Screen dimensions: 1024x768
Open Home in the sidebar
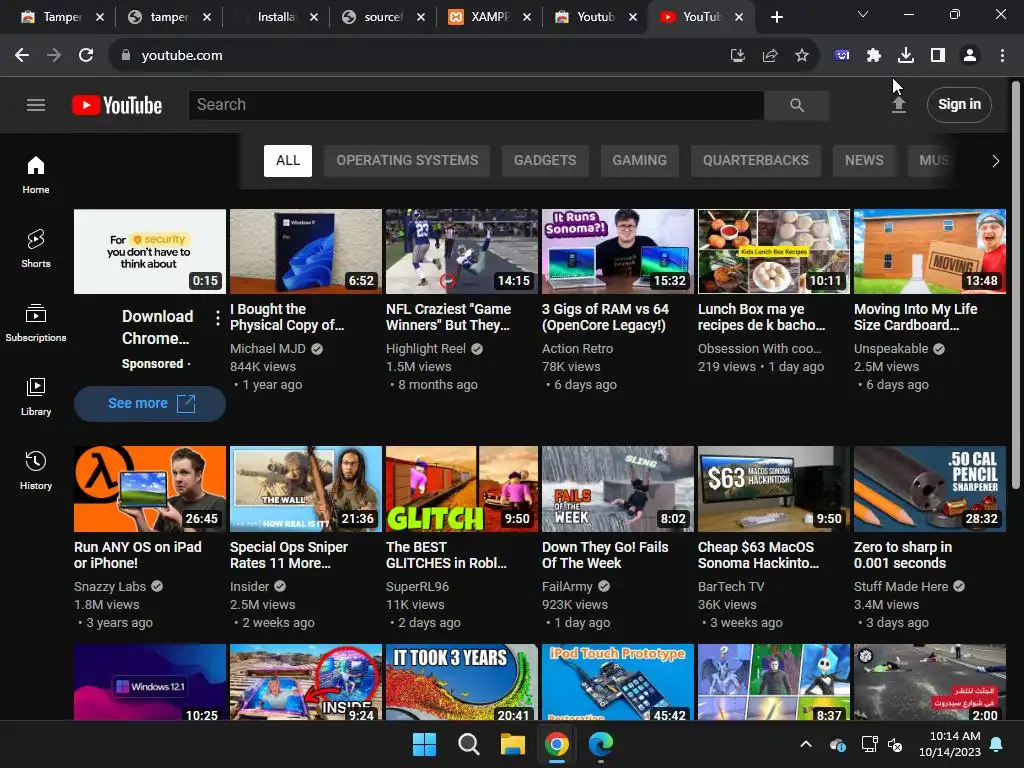pyautogui.click(x=36, y=174)
